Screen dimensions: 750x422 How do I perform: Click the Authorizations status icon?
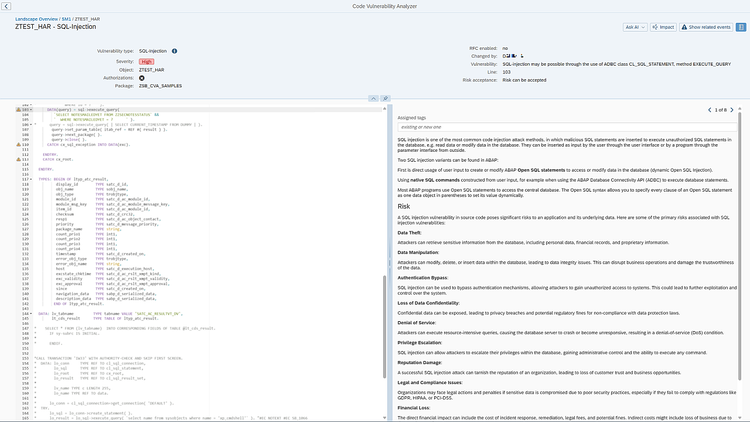pyautogui.click(x=142, y=78)
